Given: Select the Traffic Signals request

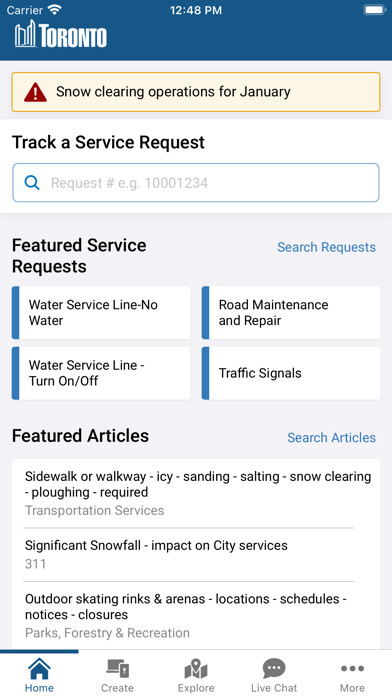Looking at the screenshot, I should coord(291,373).
